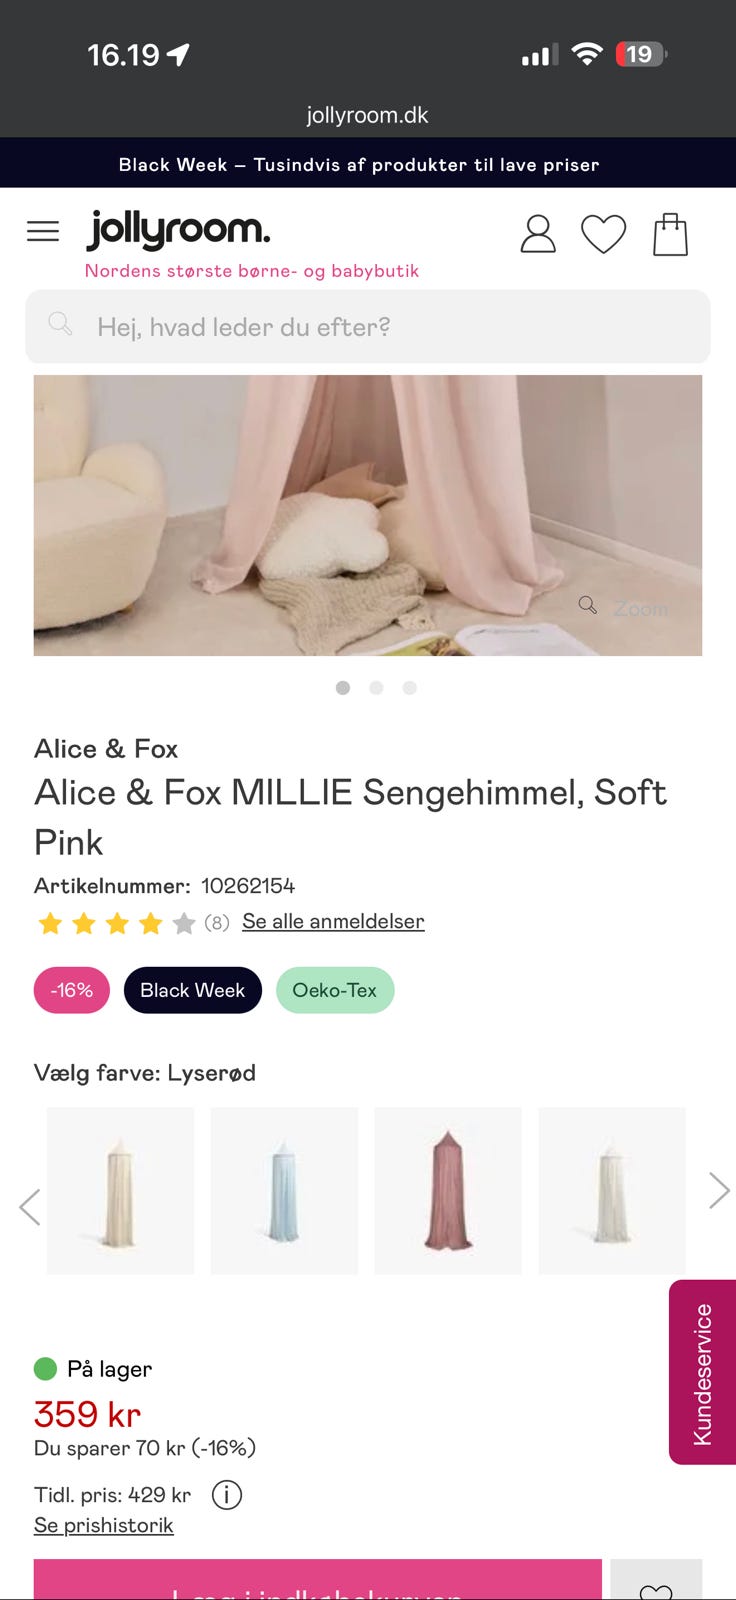
Task: Select the light blue canopy color
Action: (284, 1190)
